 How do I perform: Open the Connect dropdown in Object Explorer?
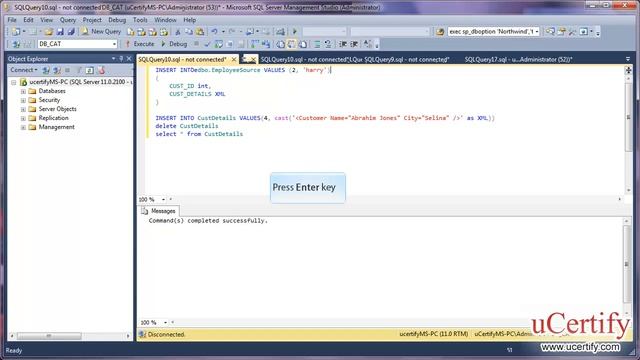point(24,70)
